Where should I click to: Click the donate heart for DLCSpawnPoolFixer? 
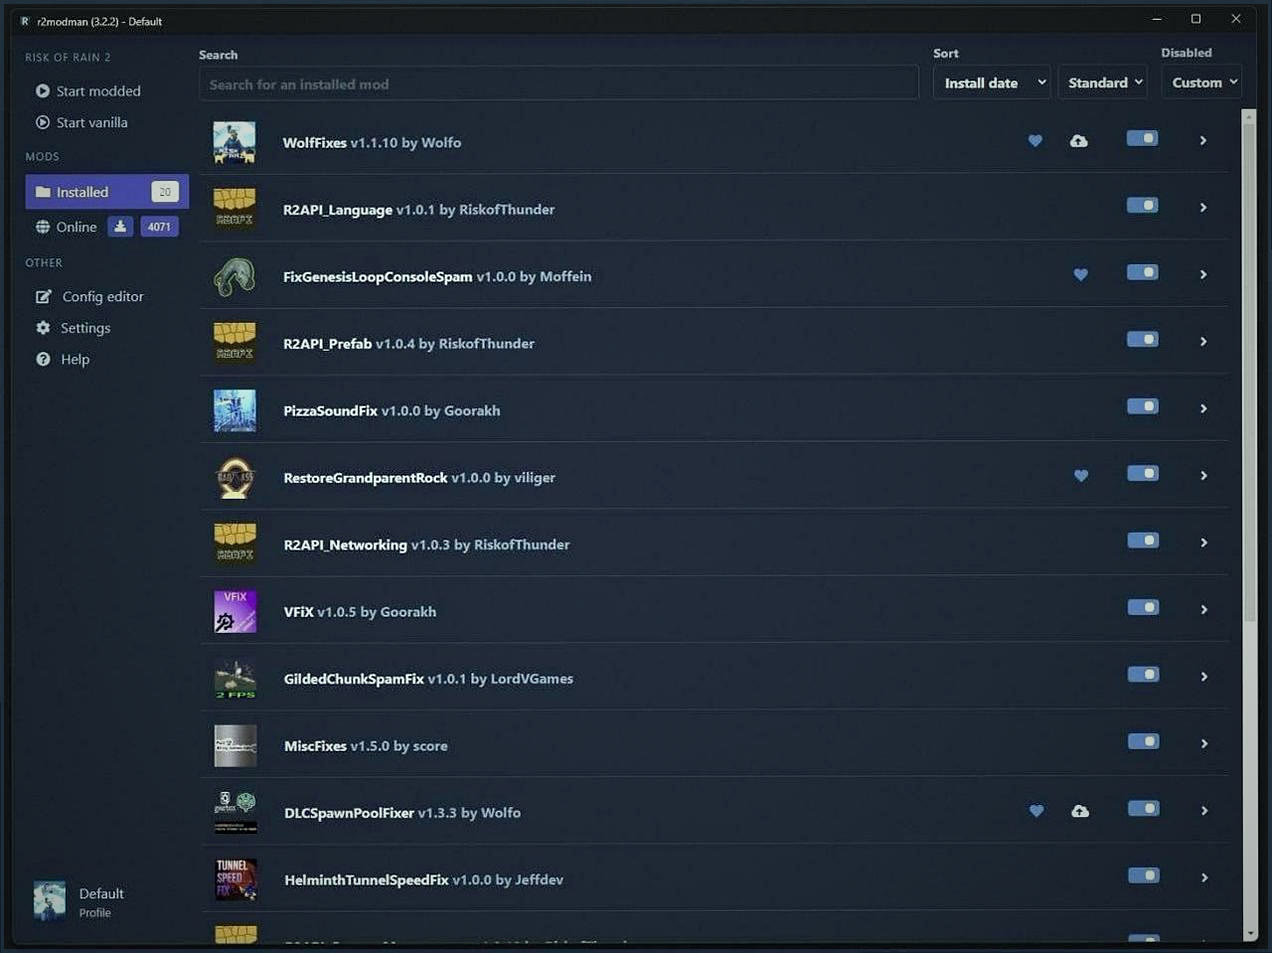1036,811
